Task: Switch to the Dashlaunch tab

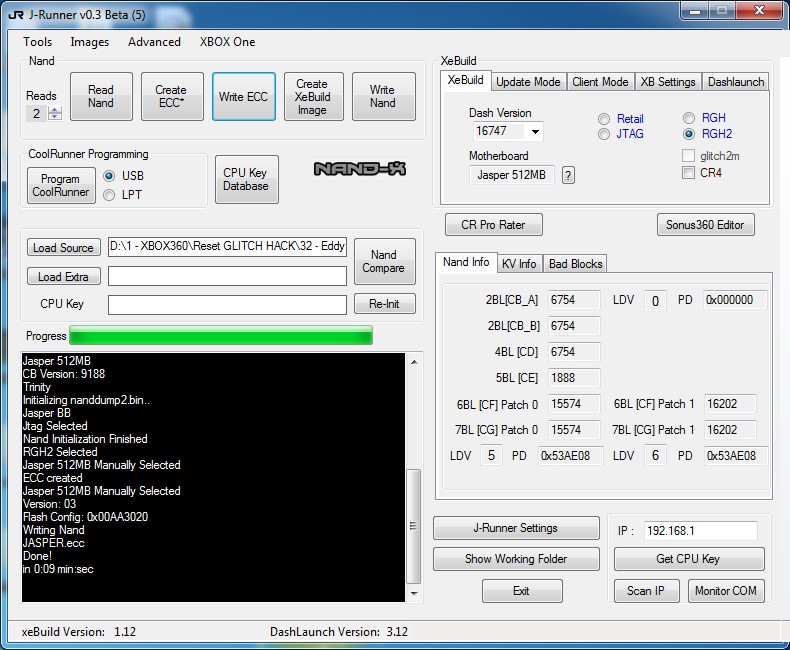Action: pyautogui.click(x=736, y=82)
